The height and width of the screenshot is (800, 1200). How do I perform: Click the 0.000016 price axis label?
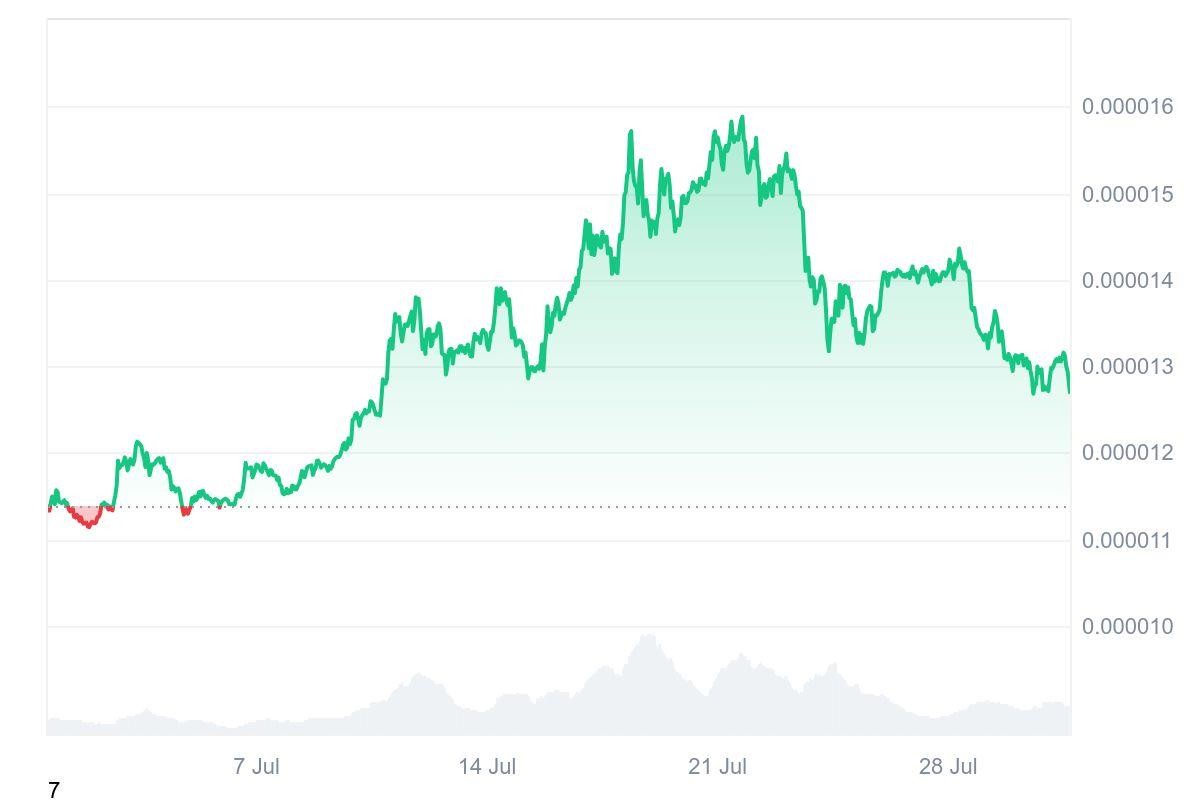coord(1127,107)
